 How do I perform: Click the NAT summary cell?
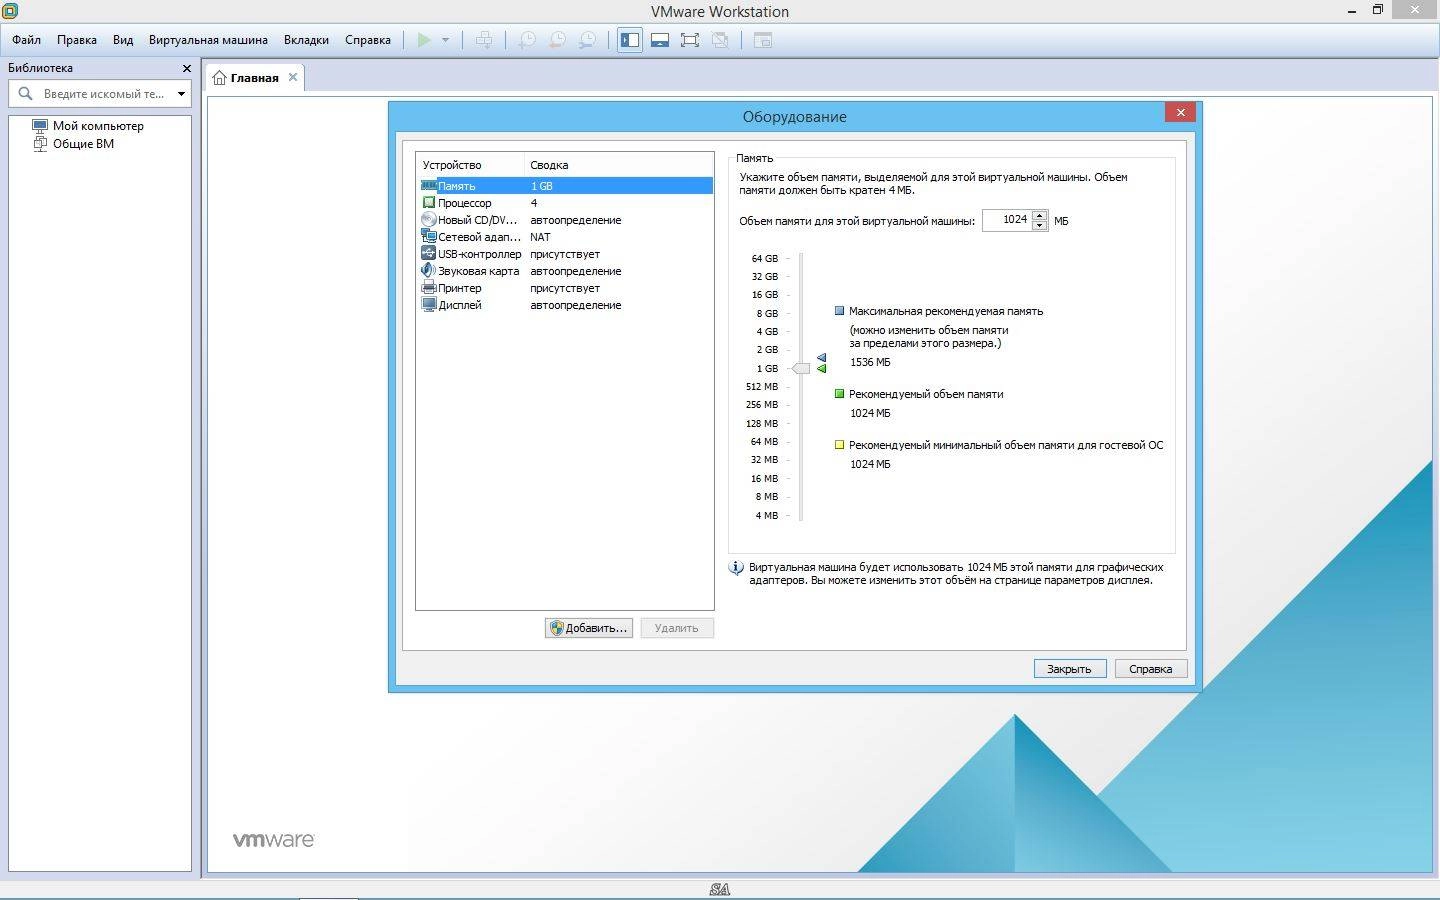coord(540,237)
